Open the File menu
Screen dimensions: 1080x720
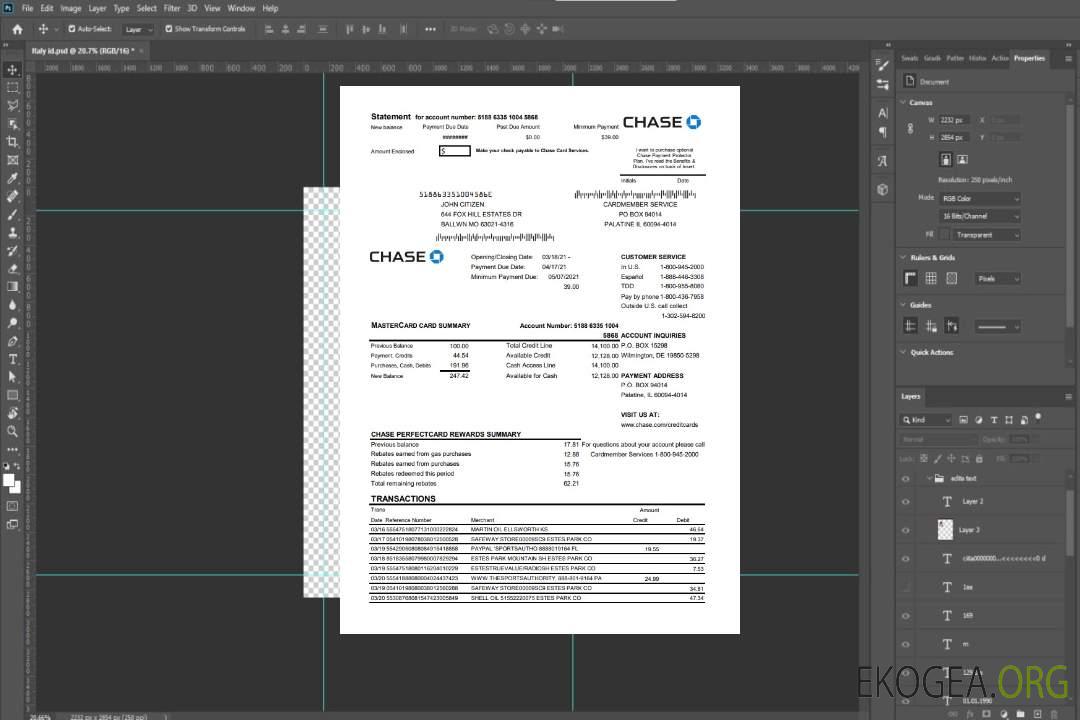[28, 8]
